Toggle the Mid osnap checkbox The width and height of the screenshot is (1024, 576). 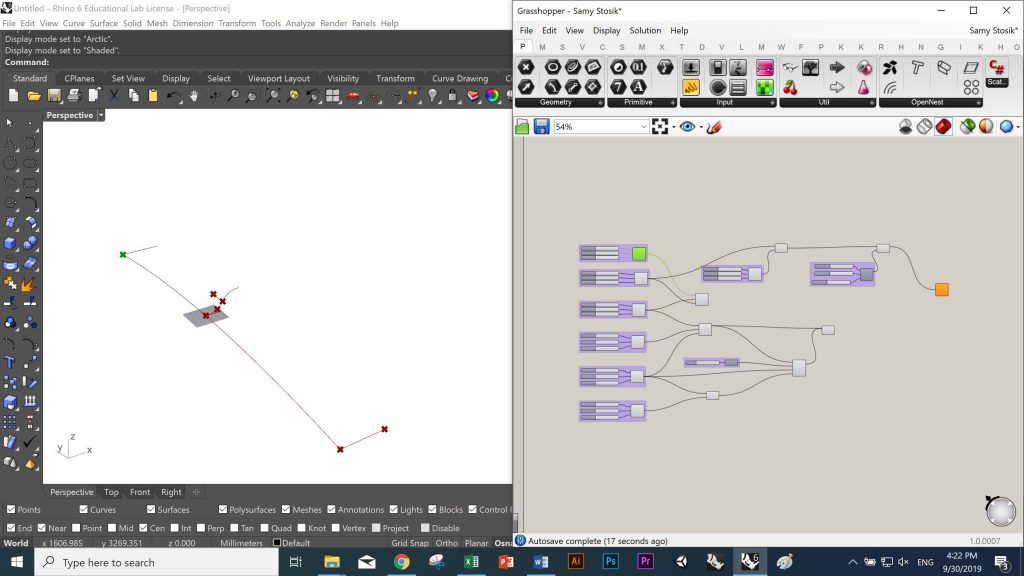112,528
